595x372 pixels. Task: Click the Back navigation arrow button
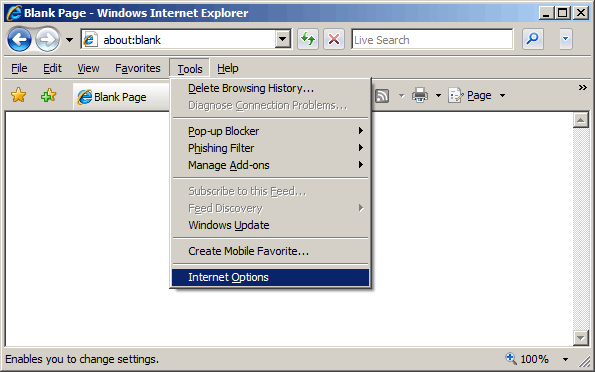click(x=19, y=39)
